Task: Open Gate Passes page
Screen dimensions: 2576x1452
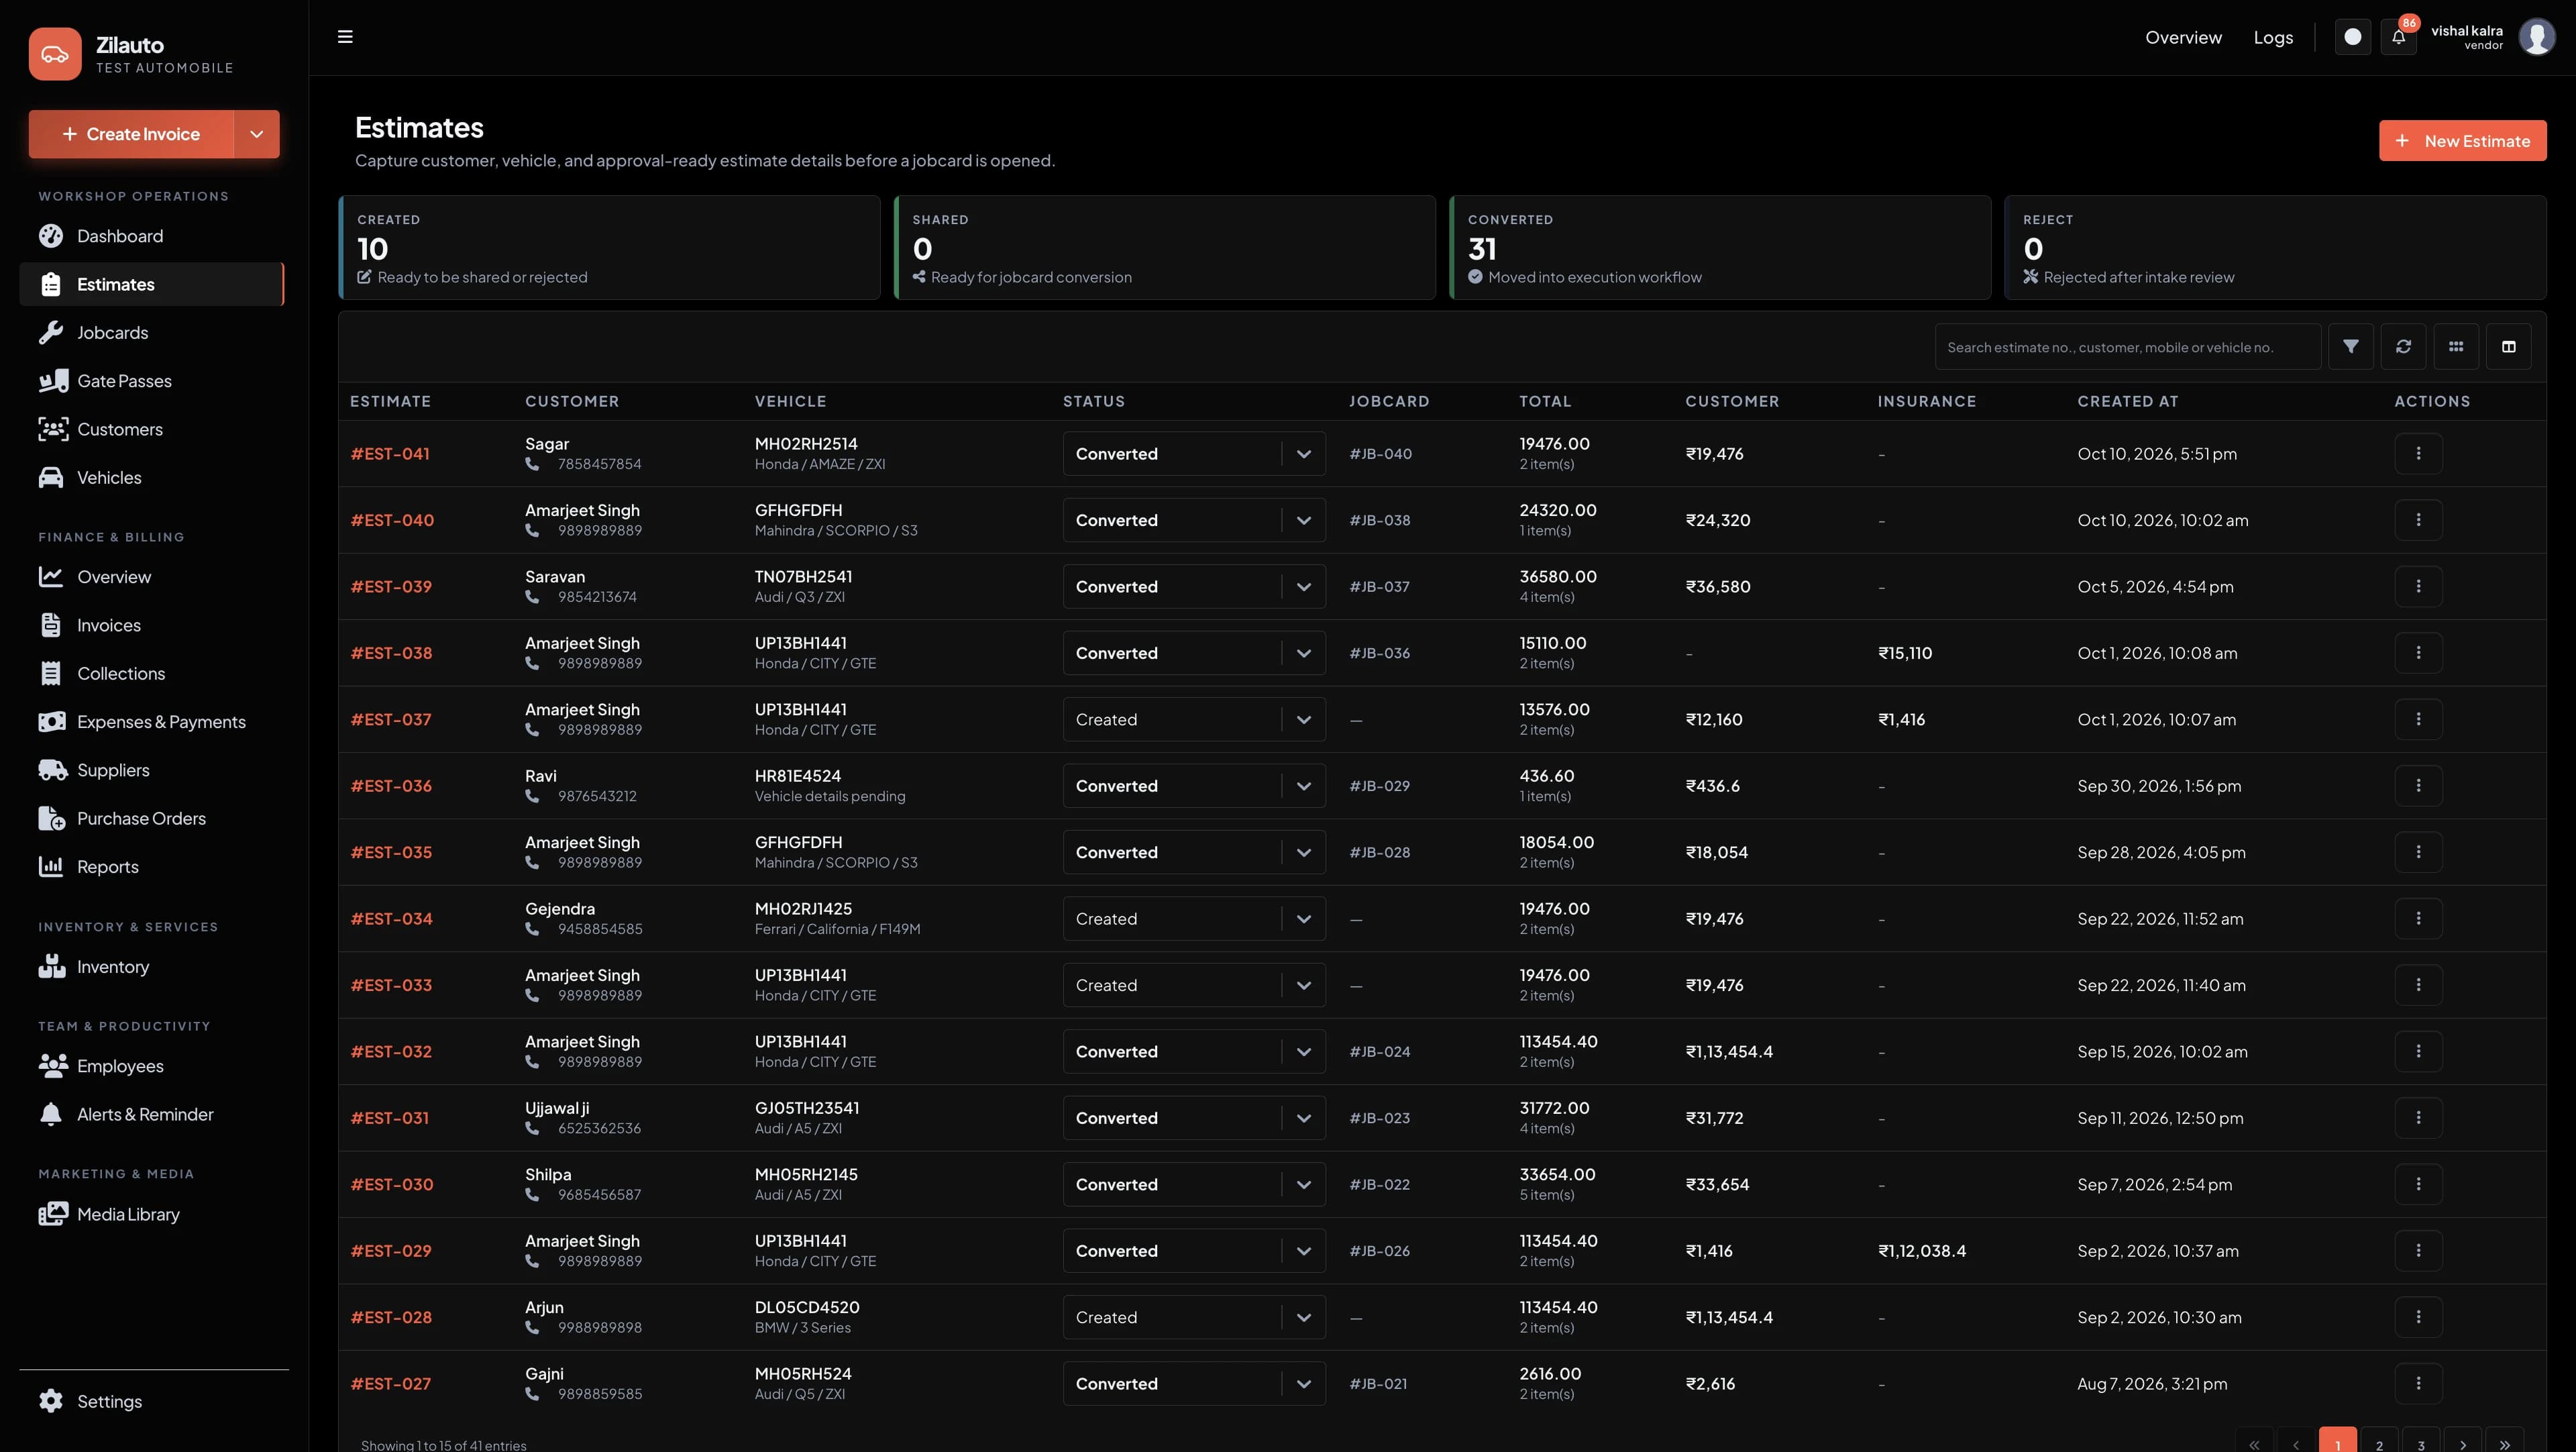Action: point(152,381)
